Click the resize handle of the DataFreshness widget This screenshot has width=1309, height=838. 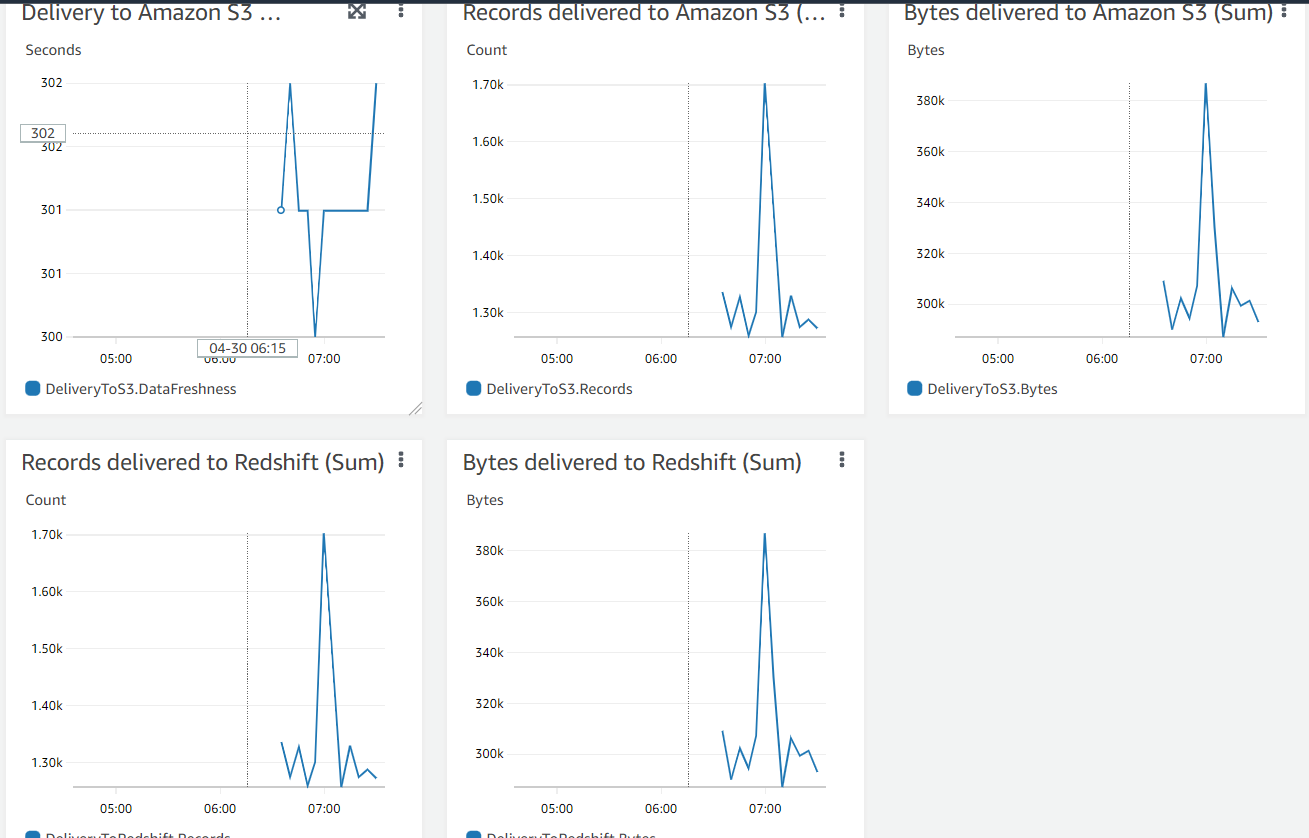pyautogui.click(x=415, y=407)
